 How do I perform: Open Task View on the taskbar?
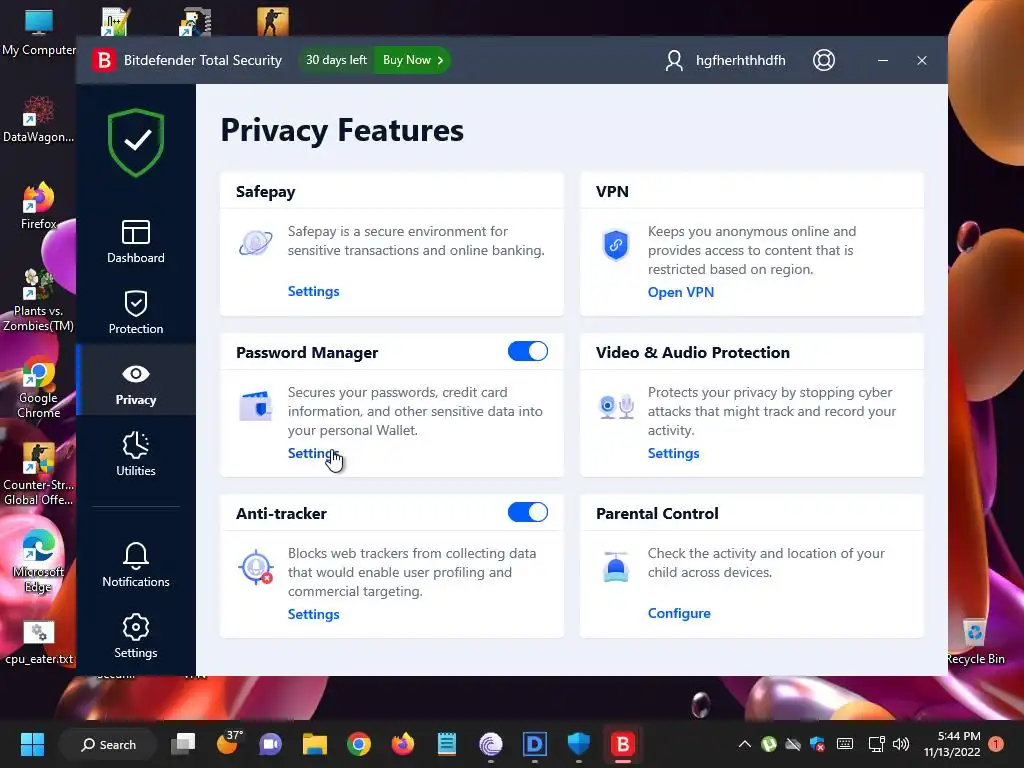coord(183,744)
